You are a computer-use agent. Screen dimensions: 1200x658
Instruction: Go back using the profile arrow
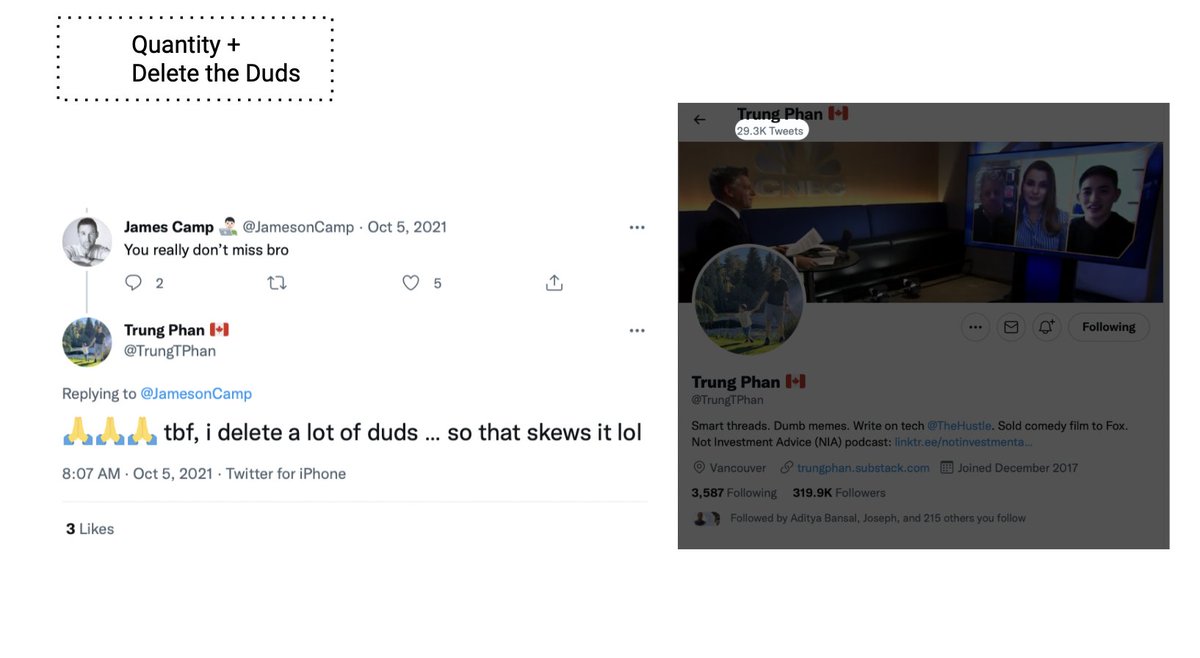699,120
